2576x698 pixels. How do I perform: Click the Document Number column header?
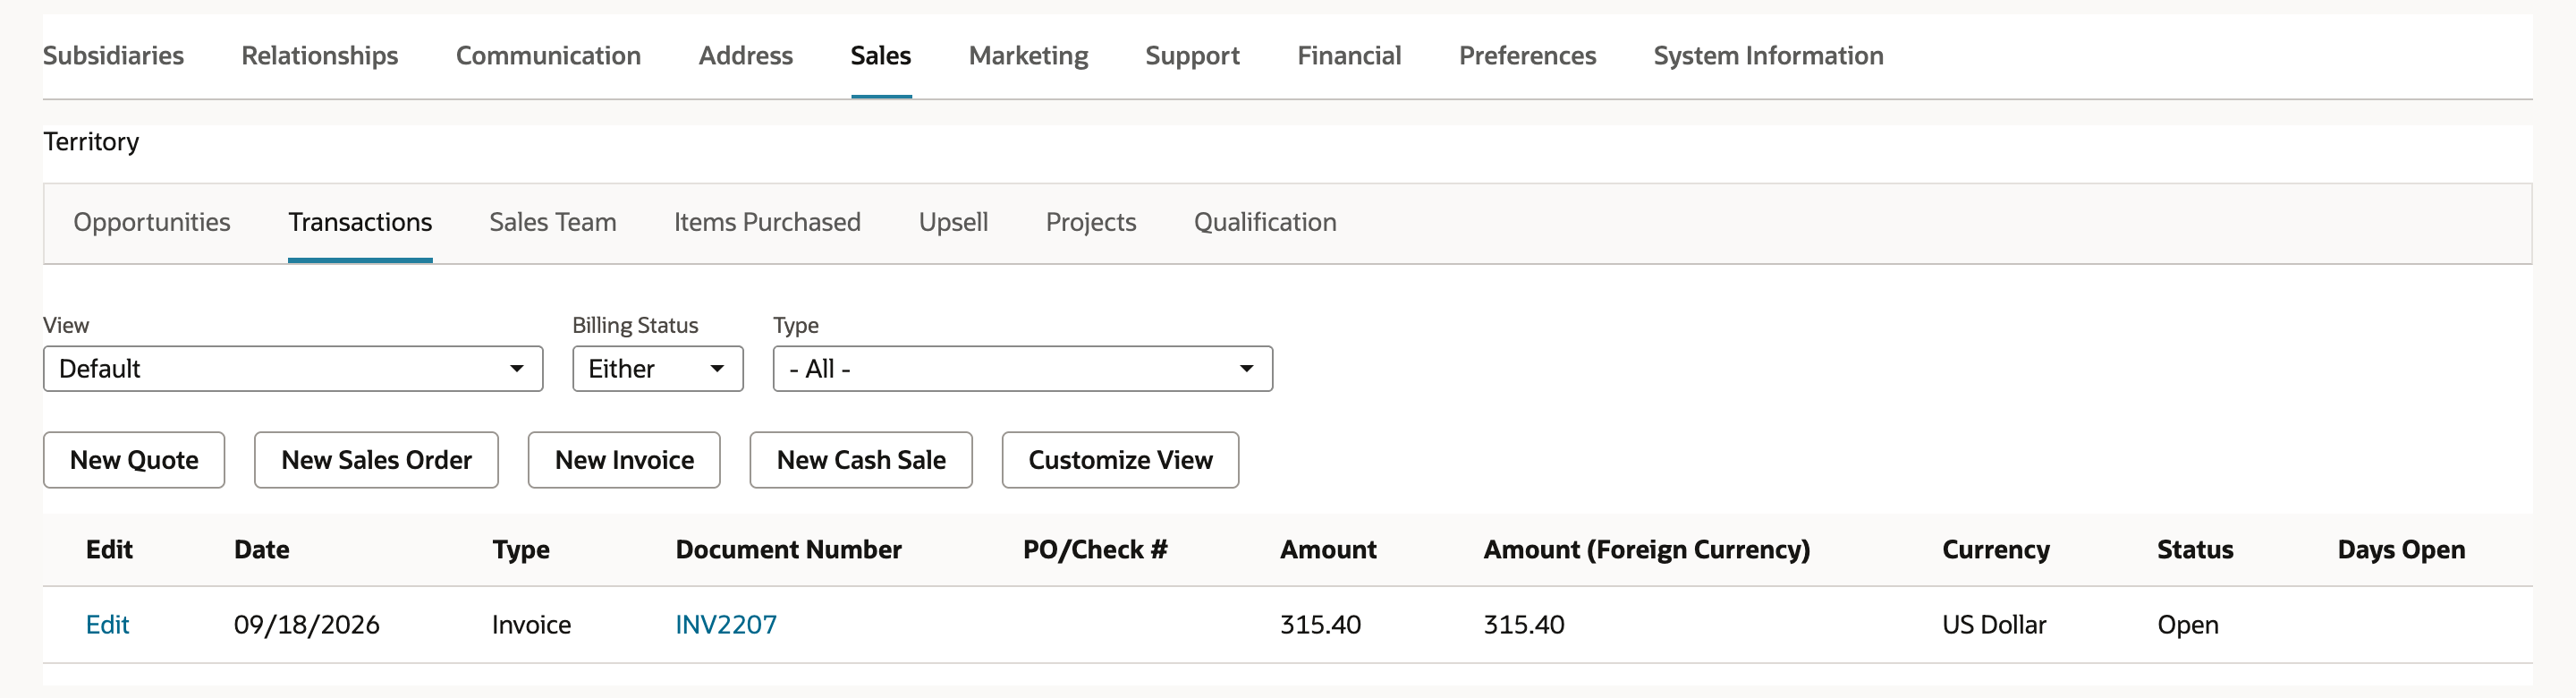(x=788, y=550)
